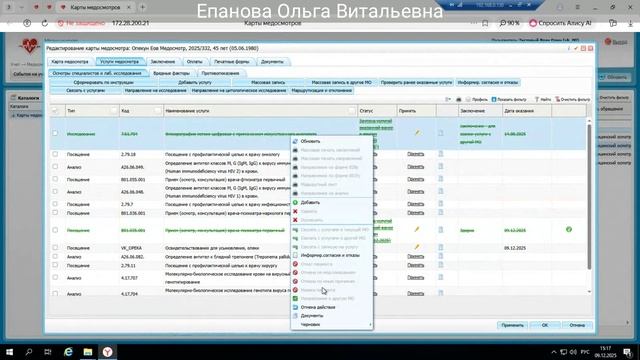Click green checkmark icon in psychiatrist row
Screen dimensions: 640x360
pyautogui.click(x=569, y=230)
